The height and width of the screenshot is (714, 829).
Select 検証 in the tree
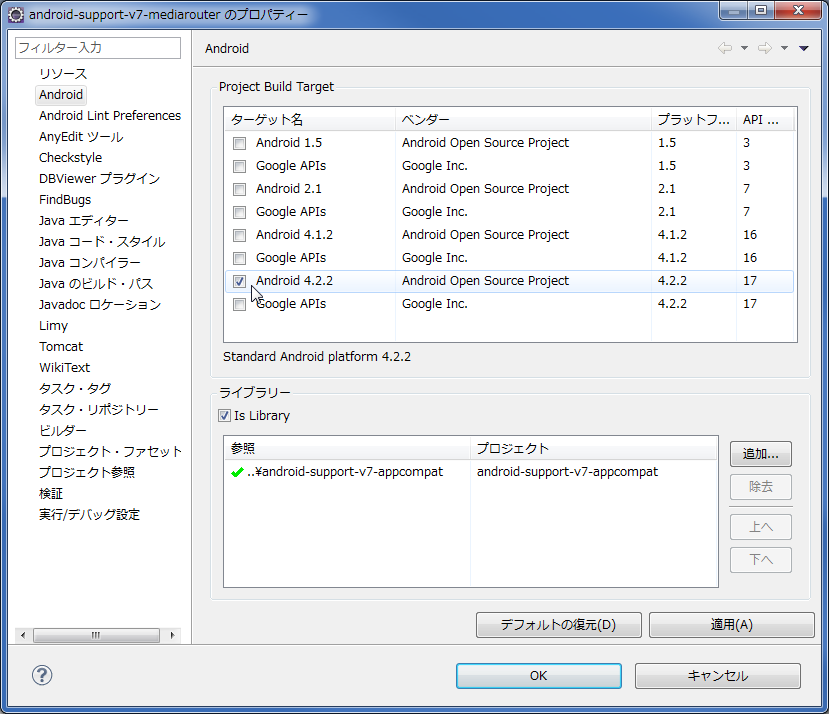tap(51, 493)
